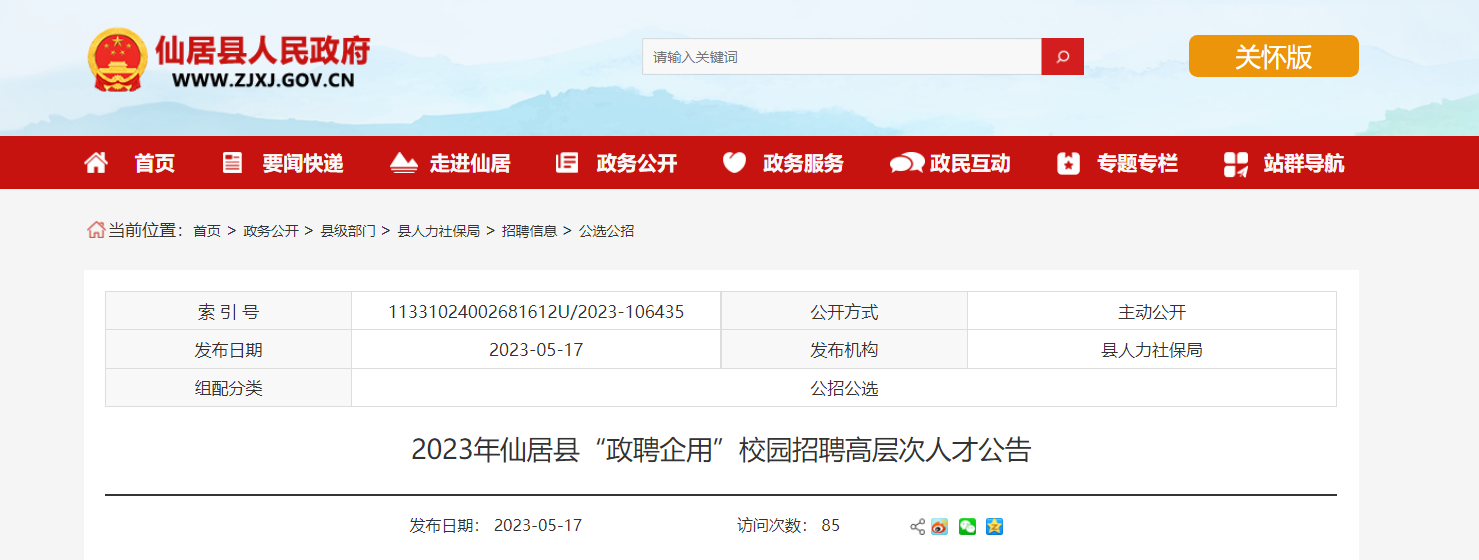Click the 请输入关键词 search field

click(x=842, y=57)
